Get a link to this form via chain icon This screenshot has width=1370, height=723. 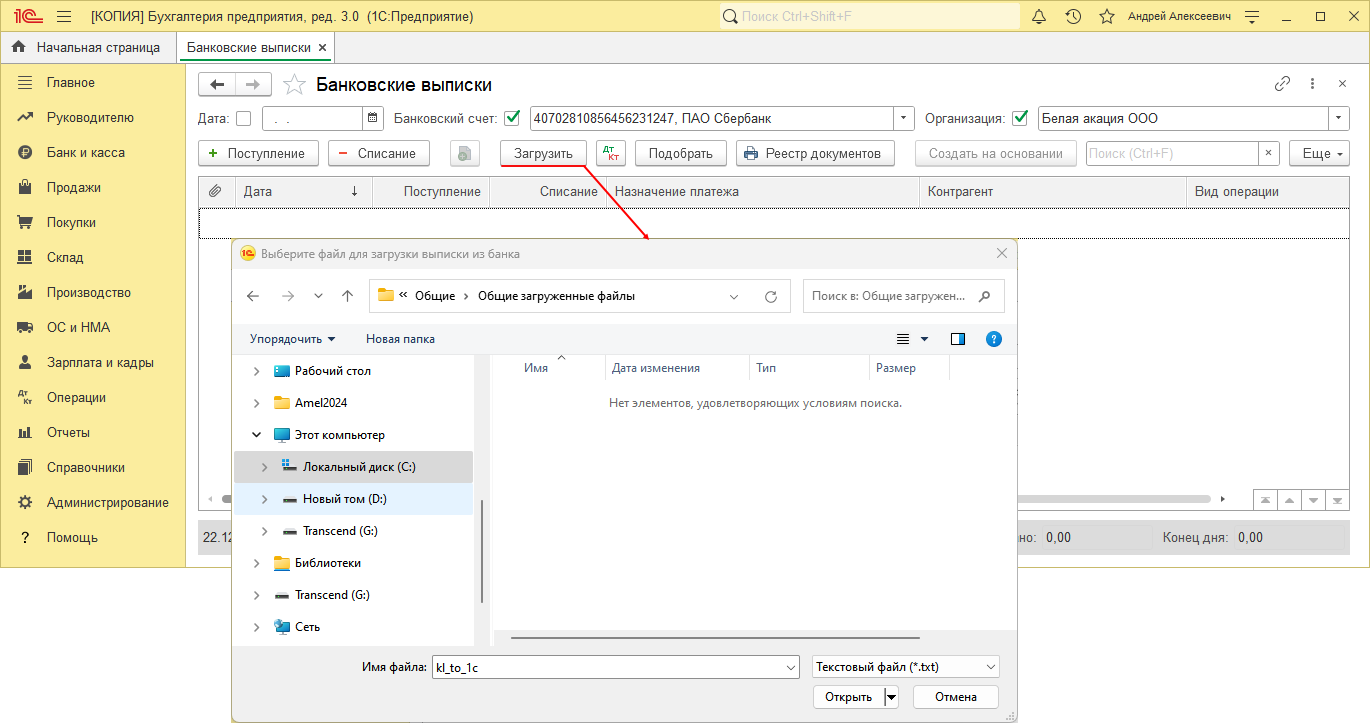coord(1282,84)
